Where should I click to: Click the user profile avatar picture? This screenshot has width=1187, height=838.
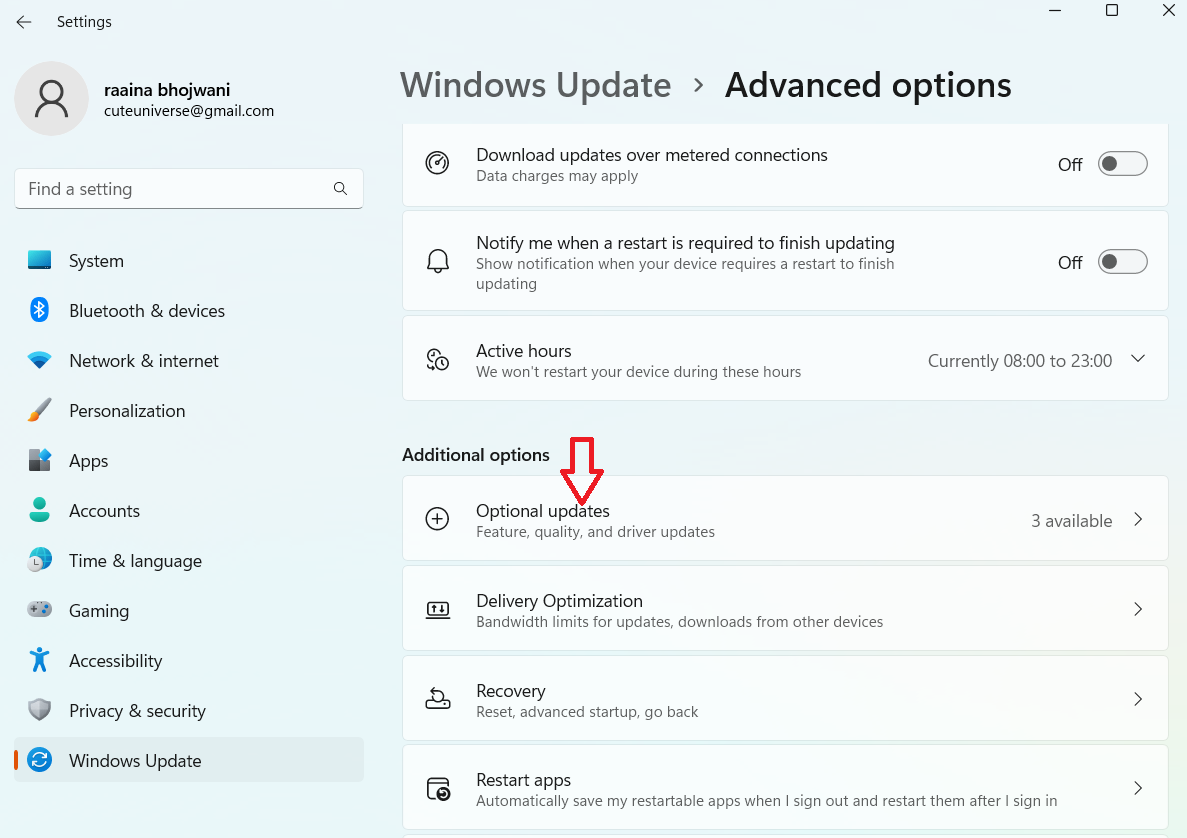coord(51,99)
